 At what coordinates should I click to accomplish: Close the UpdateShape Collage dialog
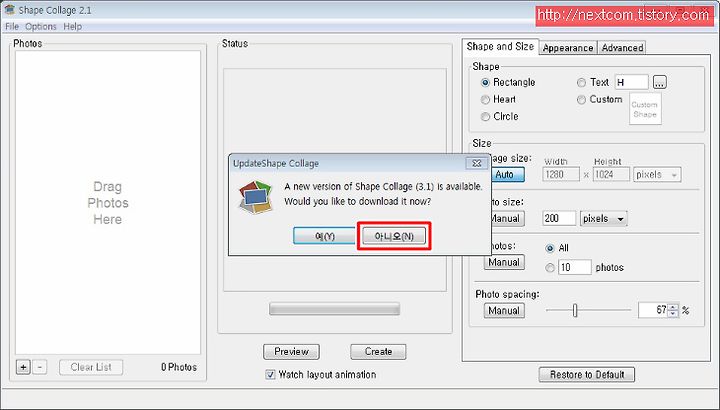[x=477, y=163]
